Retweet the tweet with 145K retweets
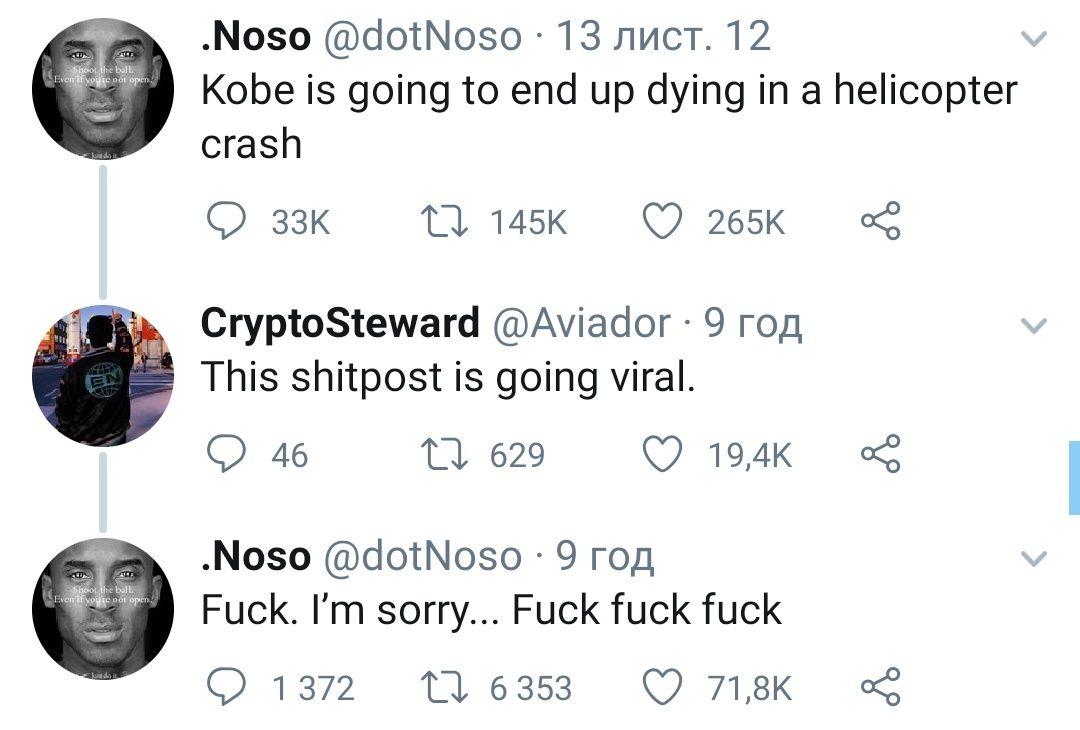 click(445, 222)
